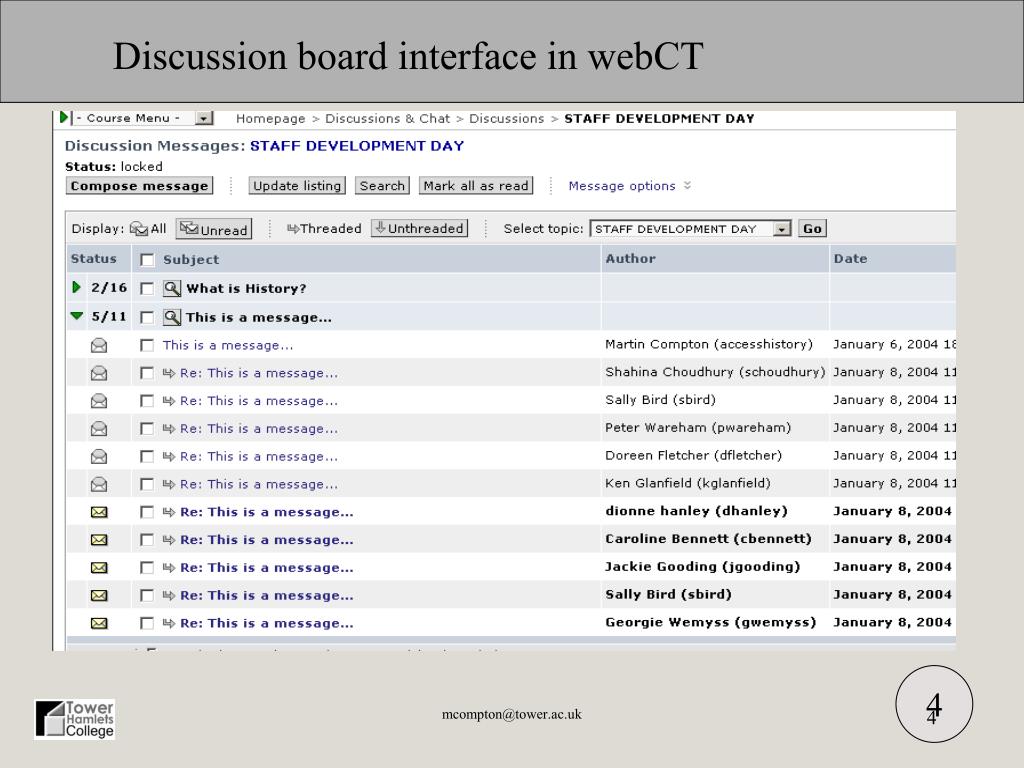Open Martin Compton's This is a message link
Image resolution: width=1024 pixels, height=768 pixels.
click(228, 345)
